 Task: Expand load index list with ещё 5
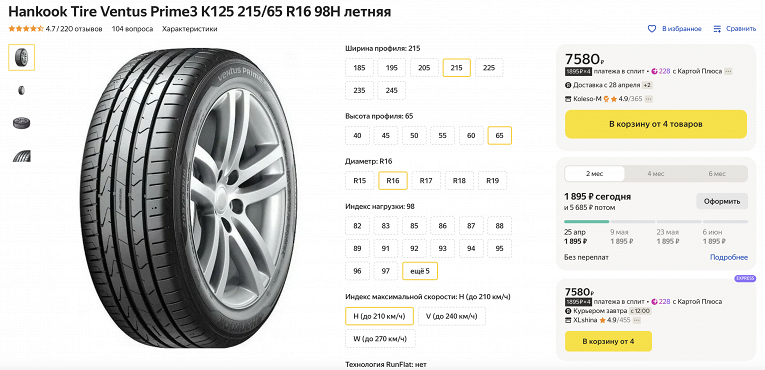(420, 271)
